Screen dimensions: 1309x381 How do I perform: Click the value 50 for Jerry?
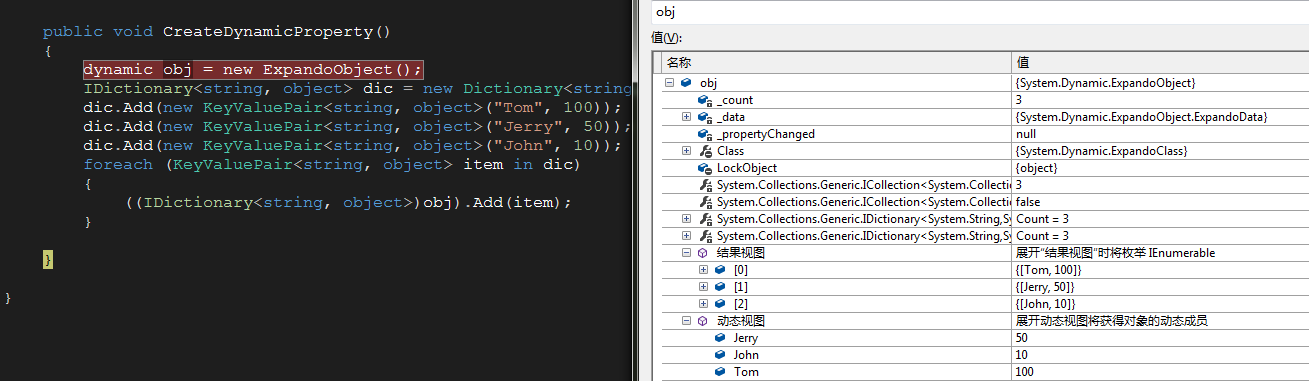click(1022, 338)
